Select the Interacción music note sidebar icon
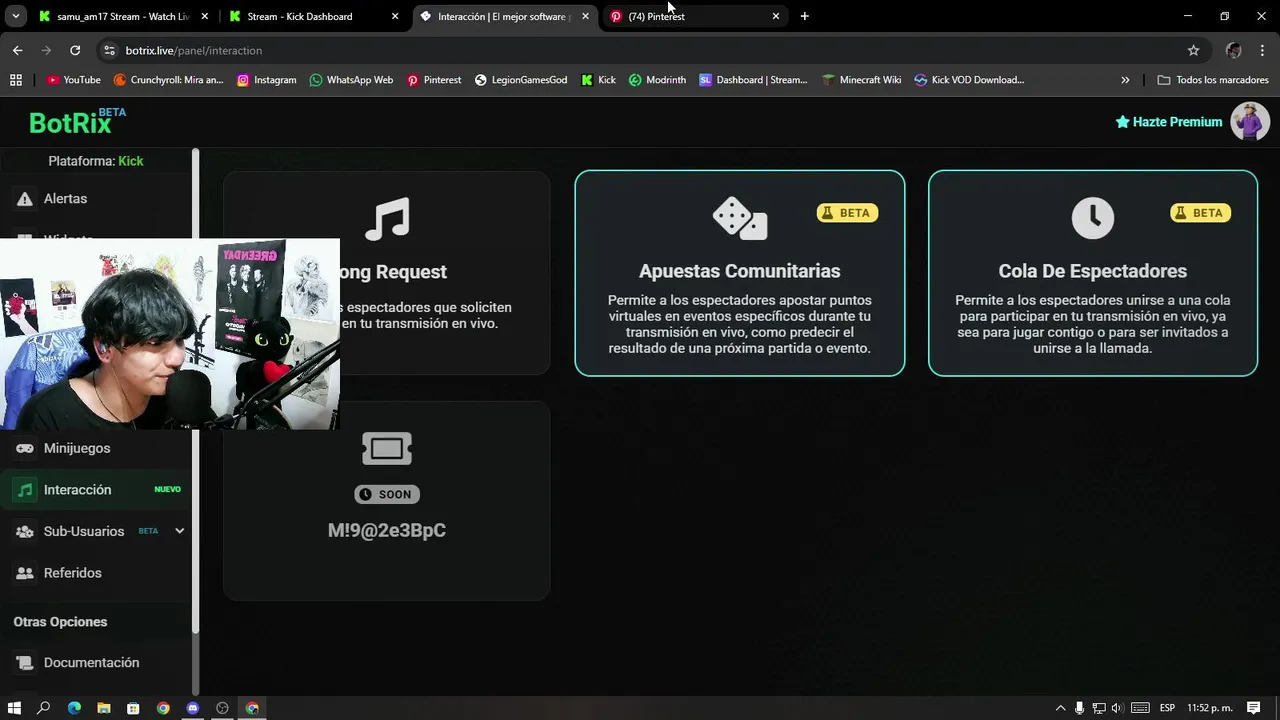This screenshot has height=720, width=1280. tap(25, 490)
